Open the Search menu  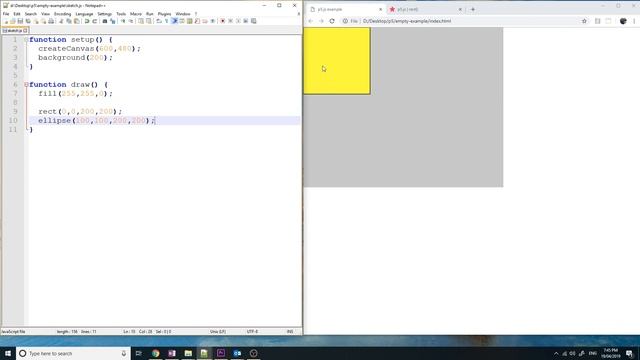(x=31, y=14)
